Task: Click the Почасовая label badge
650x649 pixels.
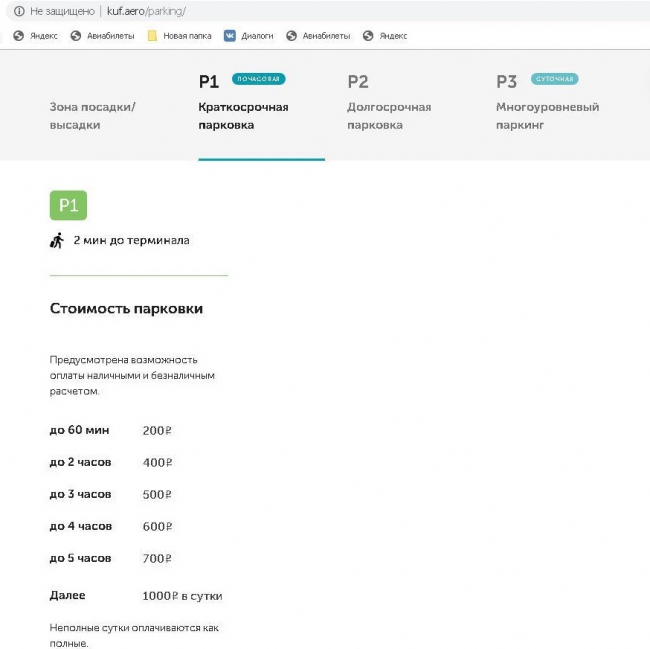Action: point(258,79)
